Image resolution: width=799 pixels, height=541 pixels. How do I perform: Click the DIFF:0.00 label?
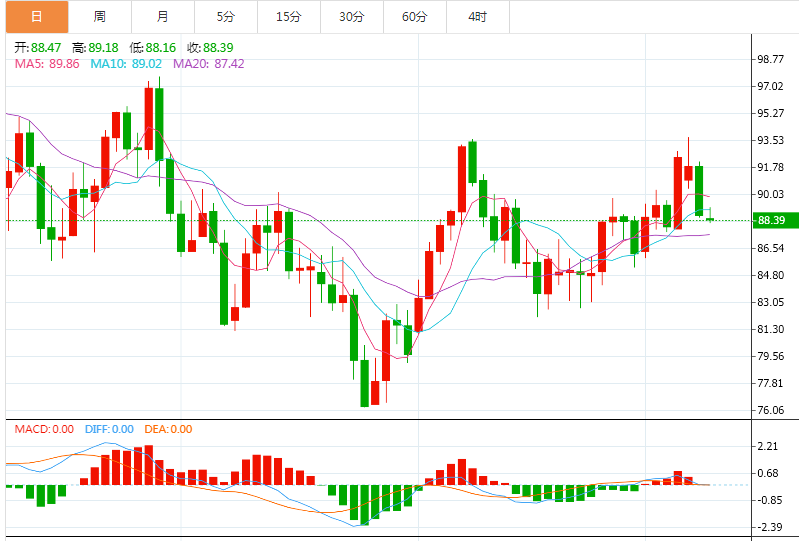[110, 429]
